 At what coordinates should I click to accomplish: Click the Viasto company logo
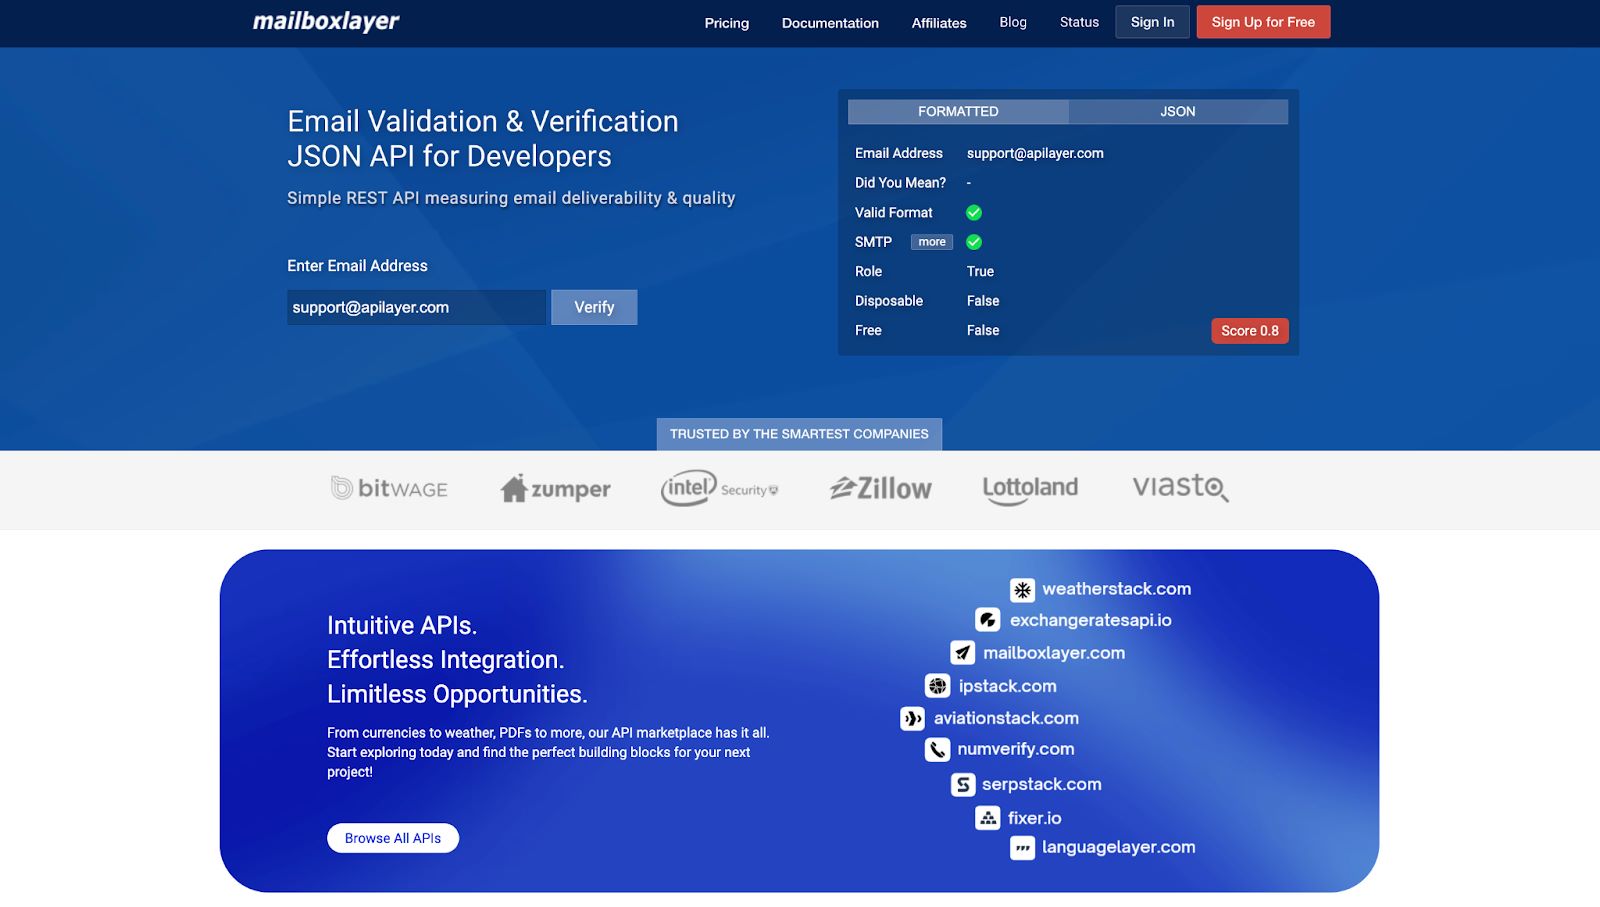(x=1181, y=487)
